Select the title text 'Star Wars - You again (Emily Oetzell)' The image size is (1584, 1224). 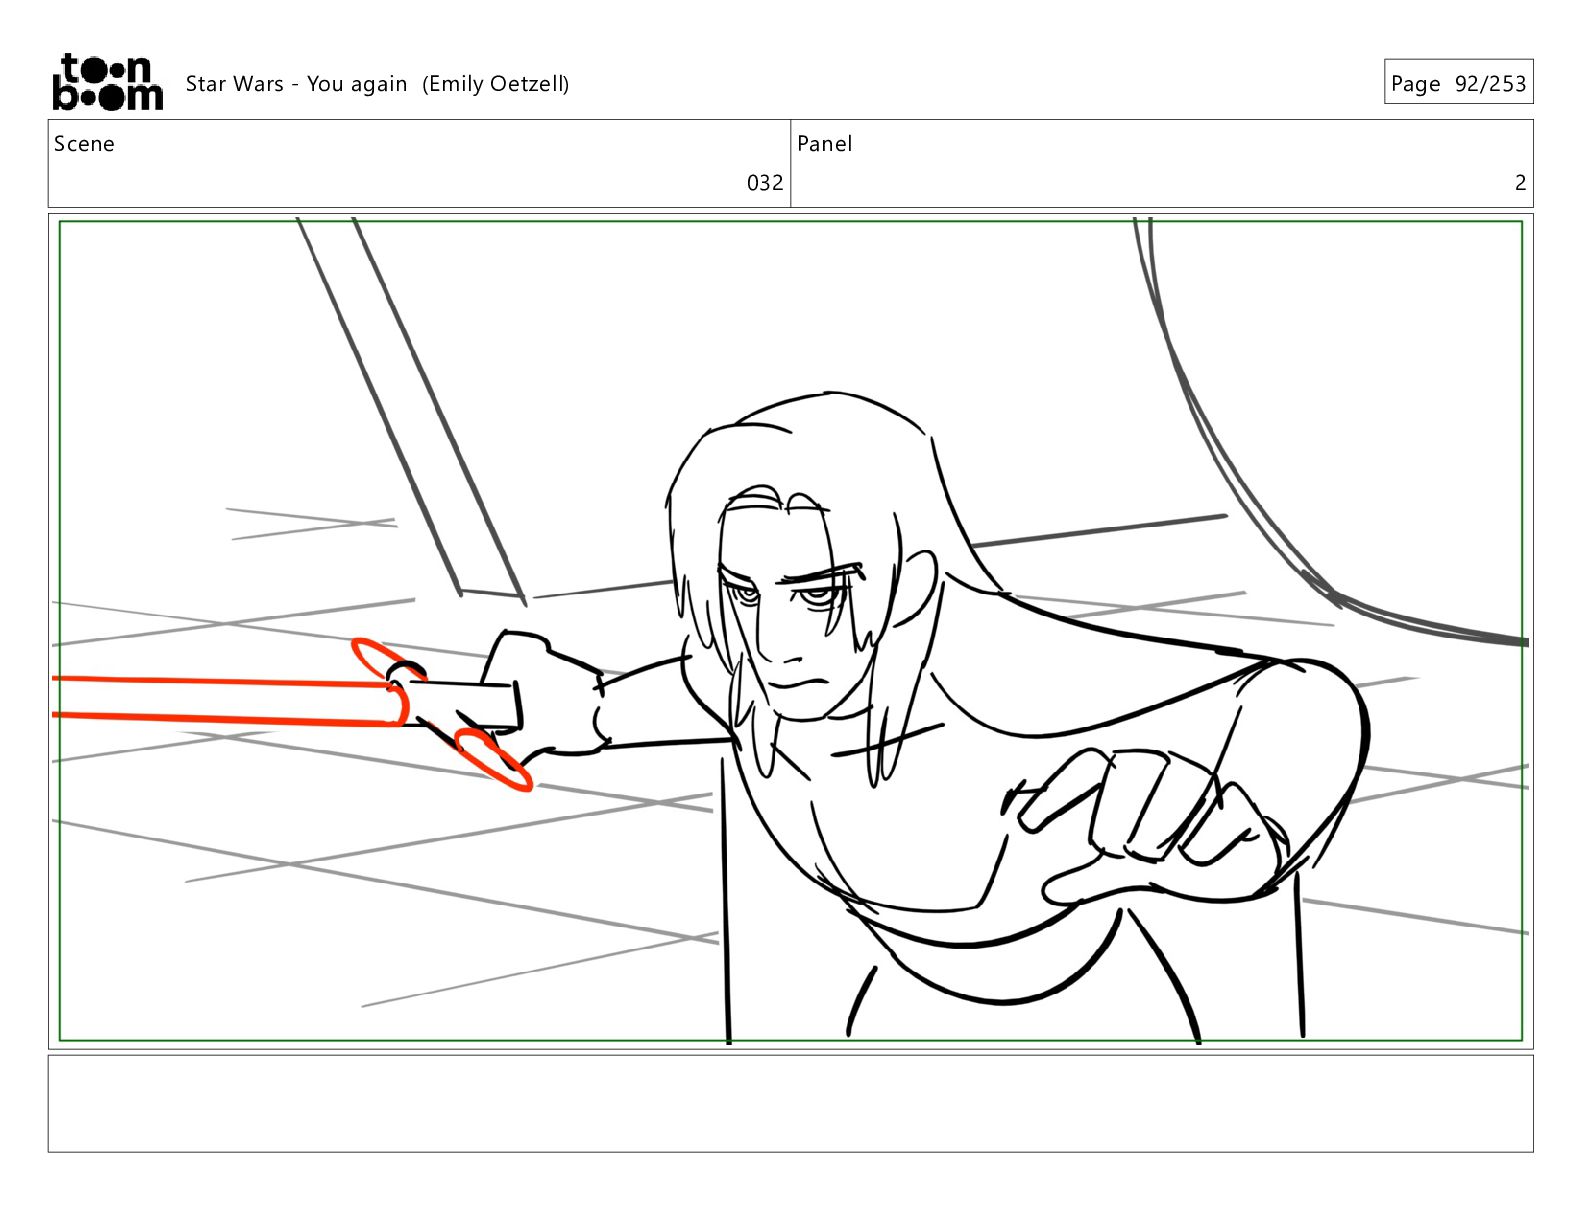pyautogui.click(x=377, y=84)
